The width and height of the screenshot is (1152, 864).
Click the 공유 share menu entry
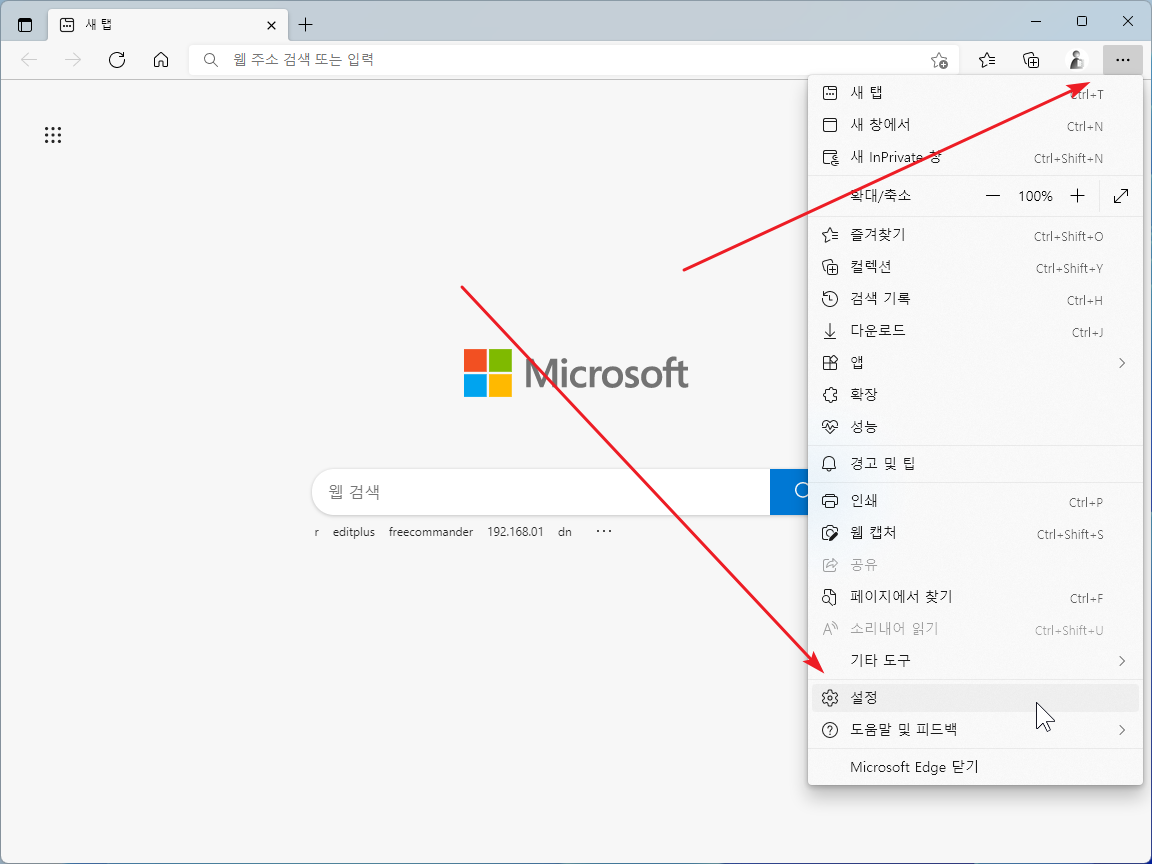pyautogui.click(x=975, y=565)
